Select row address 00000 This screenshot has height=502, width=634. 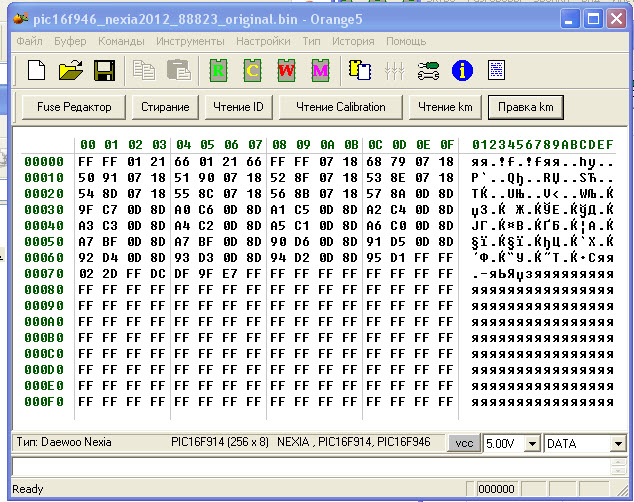coord(44,162)
